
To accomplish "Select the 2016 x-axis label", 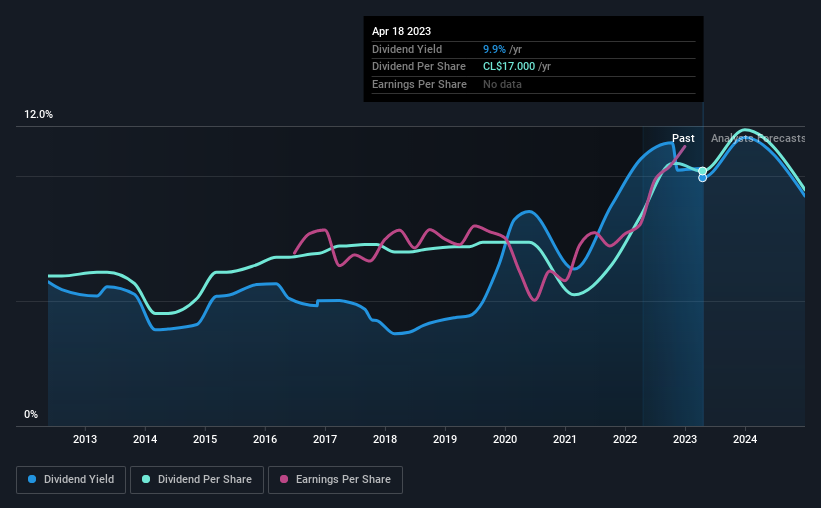I will tap(265, 439).
